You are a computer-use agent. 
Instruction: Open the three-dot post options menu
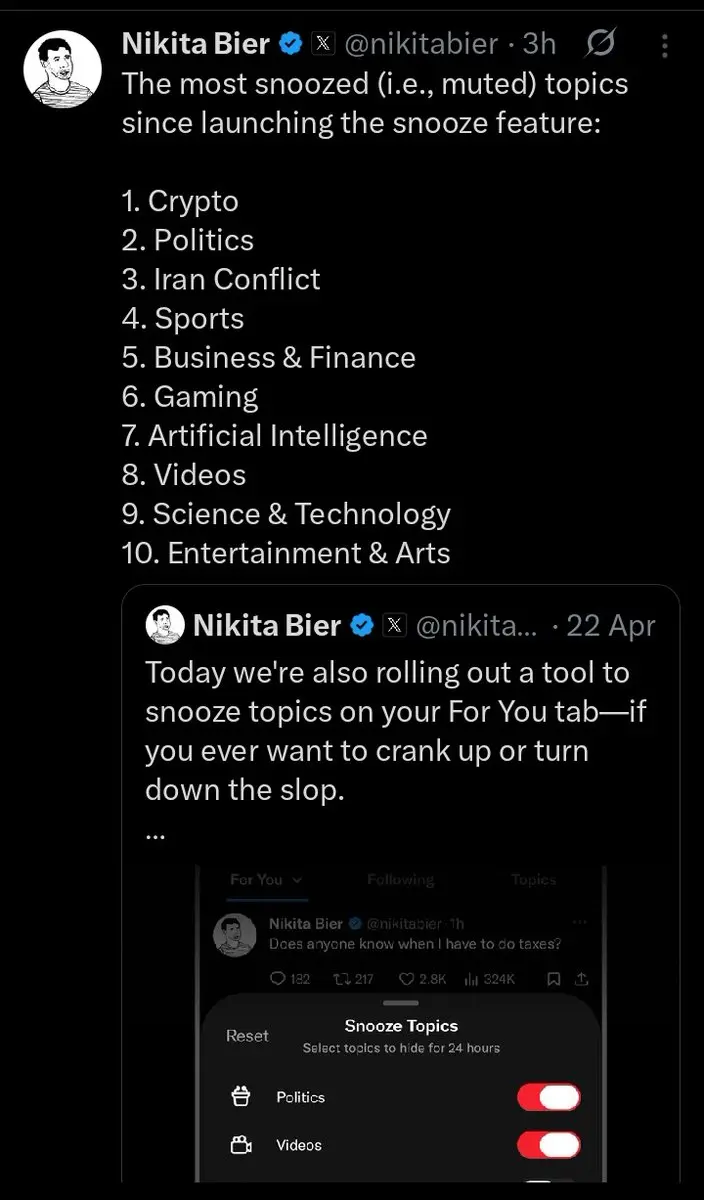click(665, 45)
